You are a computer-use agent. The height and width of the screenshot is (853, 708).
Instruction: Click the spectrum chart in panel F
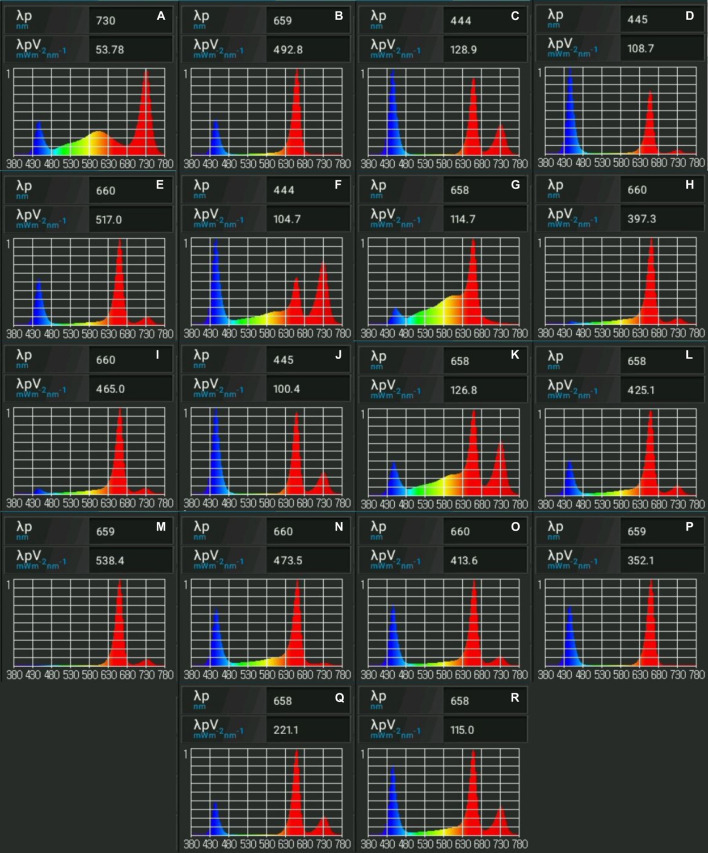[x=269, y=282]
